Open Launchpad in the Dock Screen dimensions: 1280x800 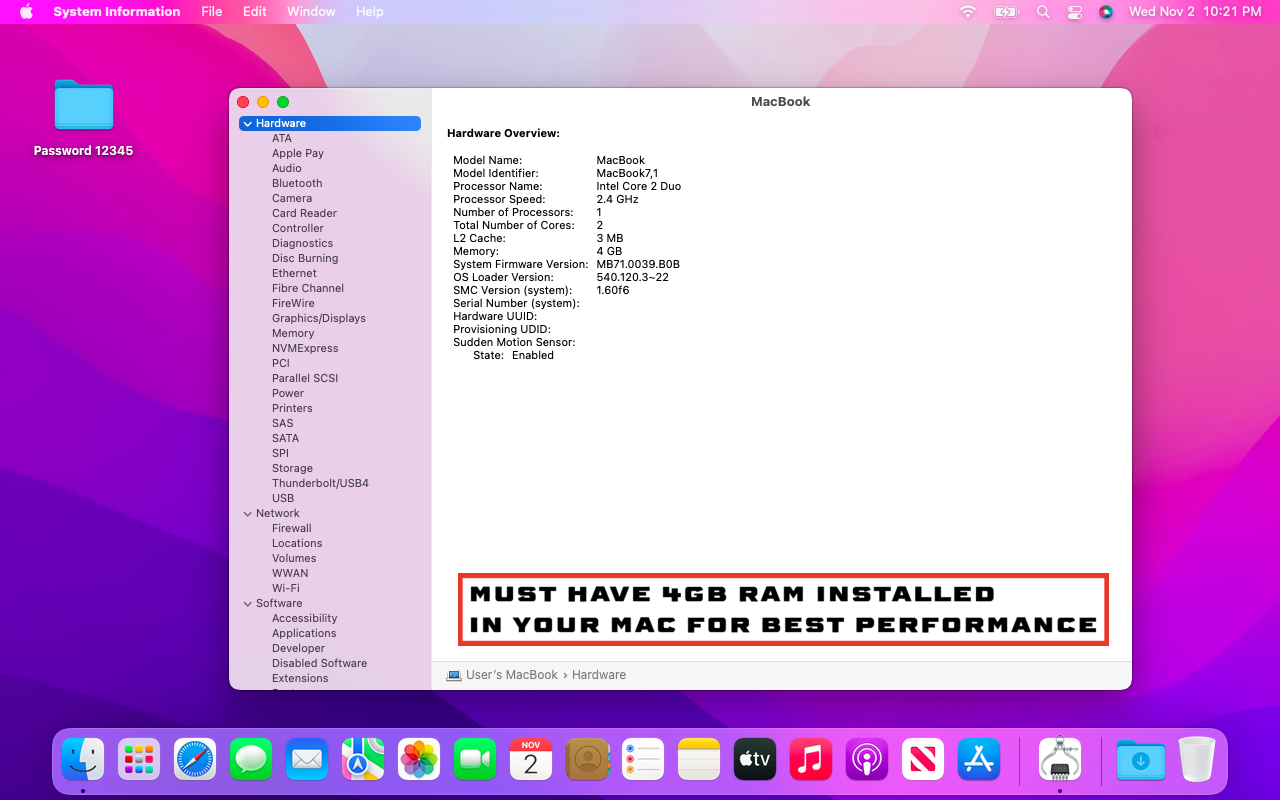coord(139,759)
